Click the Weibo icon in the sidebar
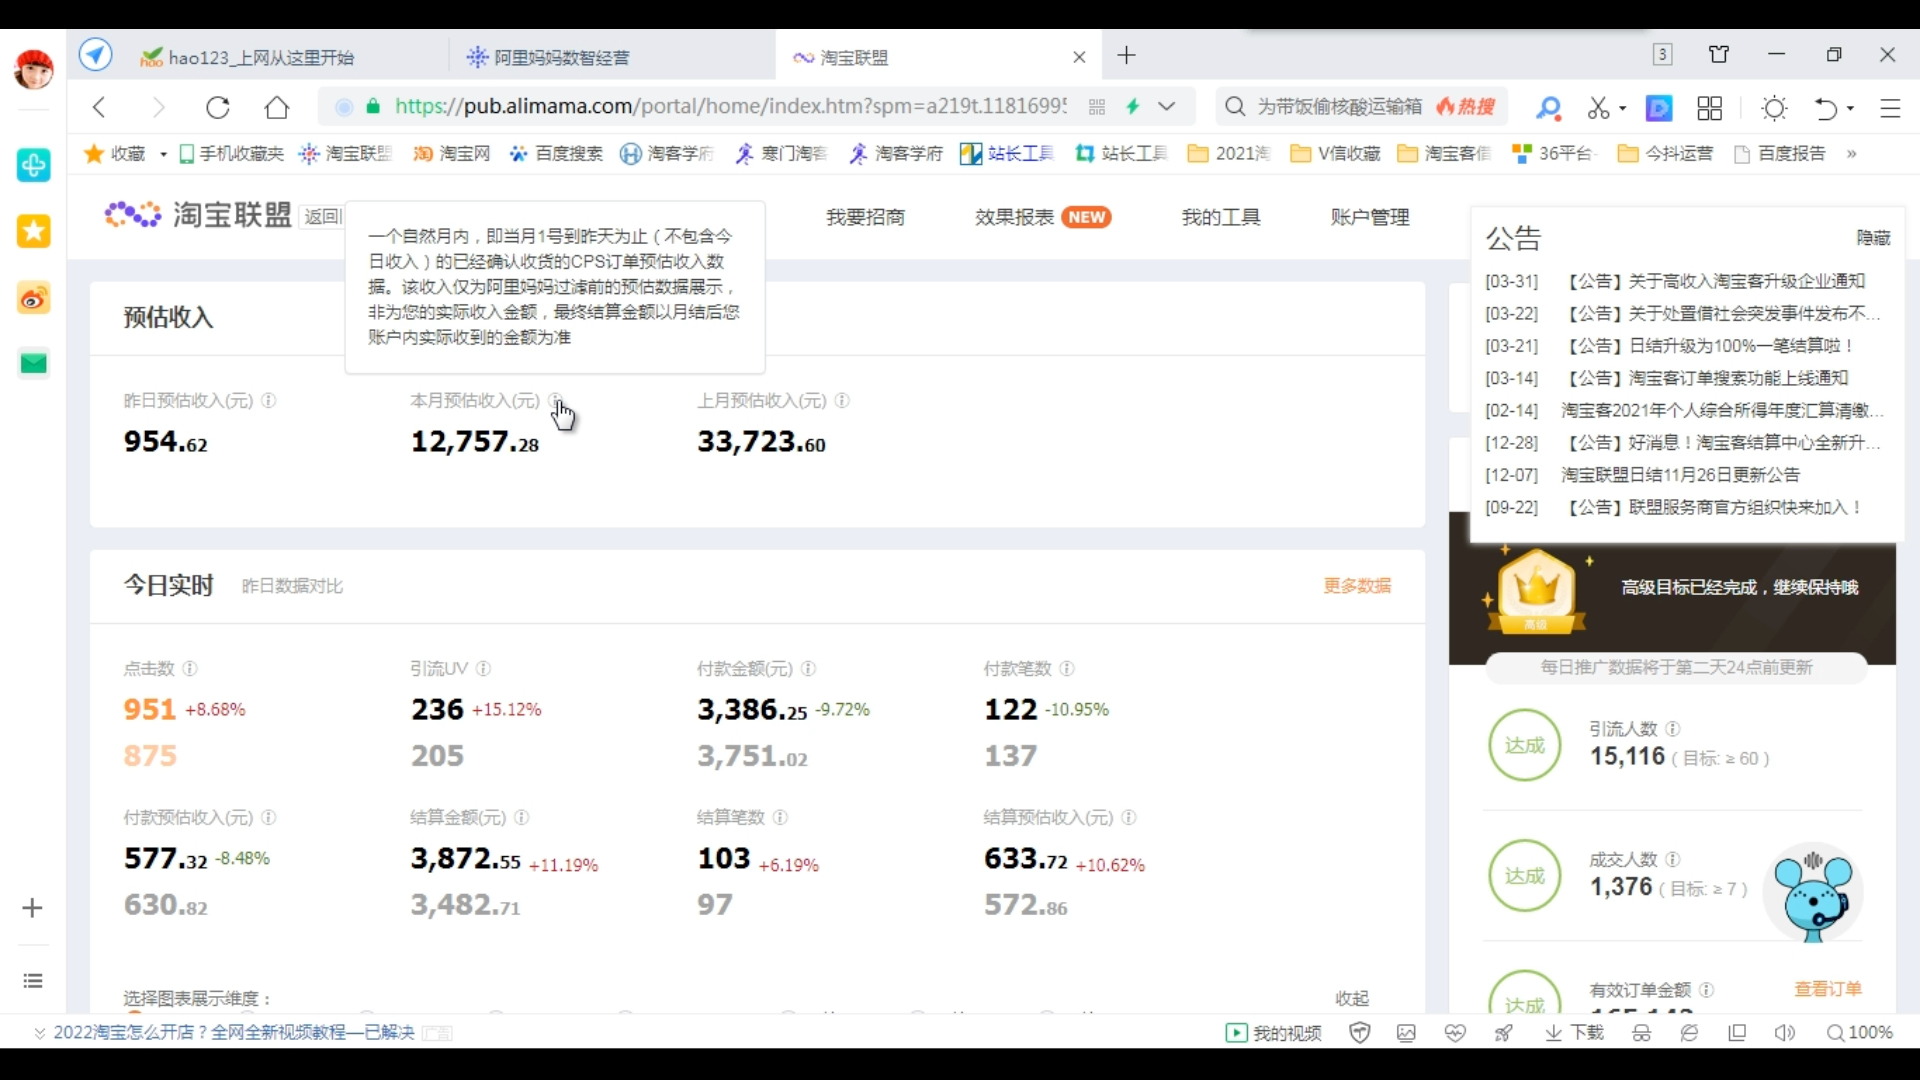The image size is (1920, 1080). click(x=33, y=297)
